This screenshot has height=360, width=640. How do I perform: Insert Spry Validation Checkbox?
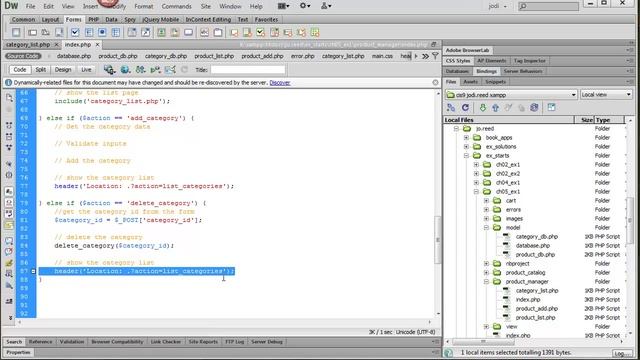tap(260, 32)
